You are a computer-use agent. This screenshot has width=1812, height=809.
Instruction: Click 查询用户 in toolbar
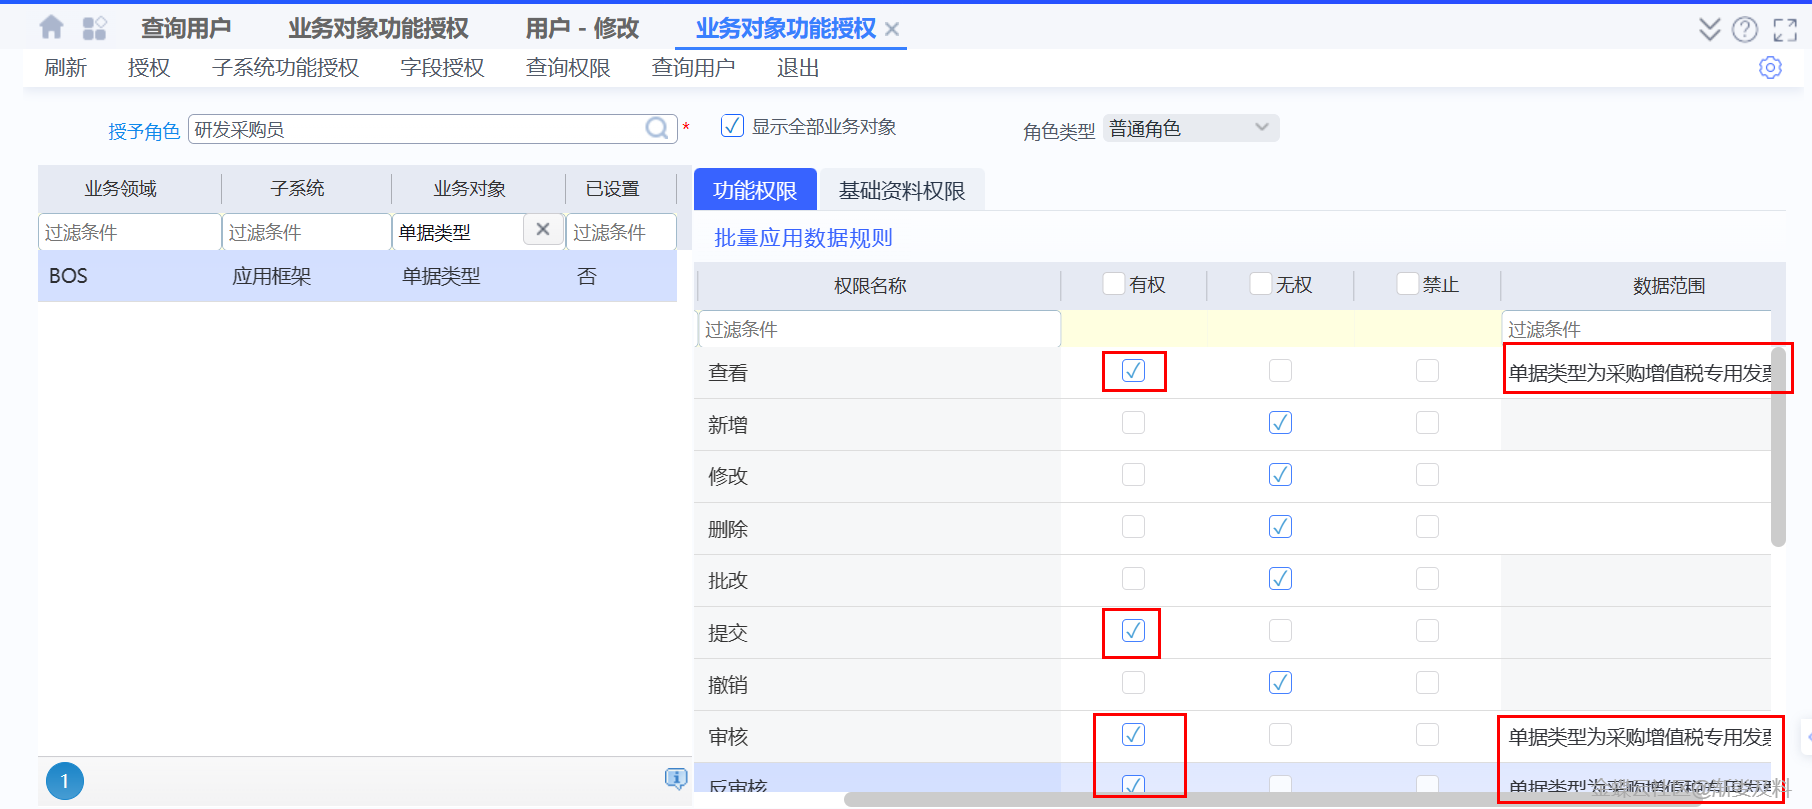pyautogui.click(x=693, y=68)
